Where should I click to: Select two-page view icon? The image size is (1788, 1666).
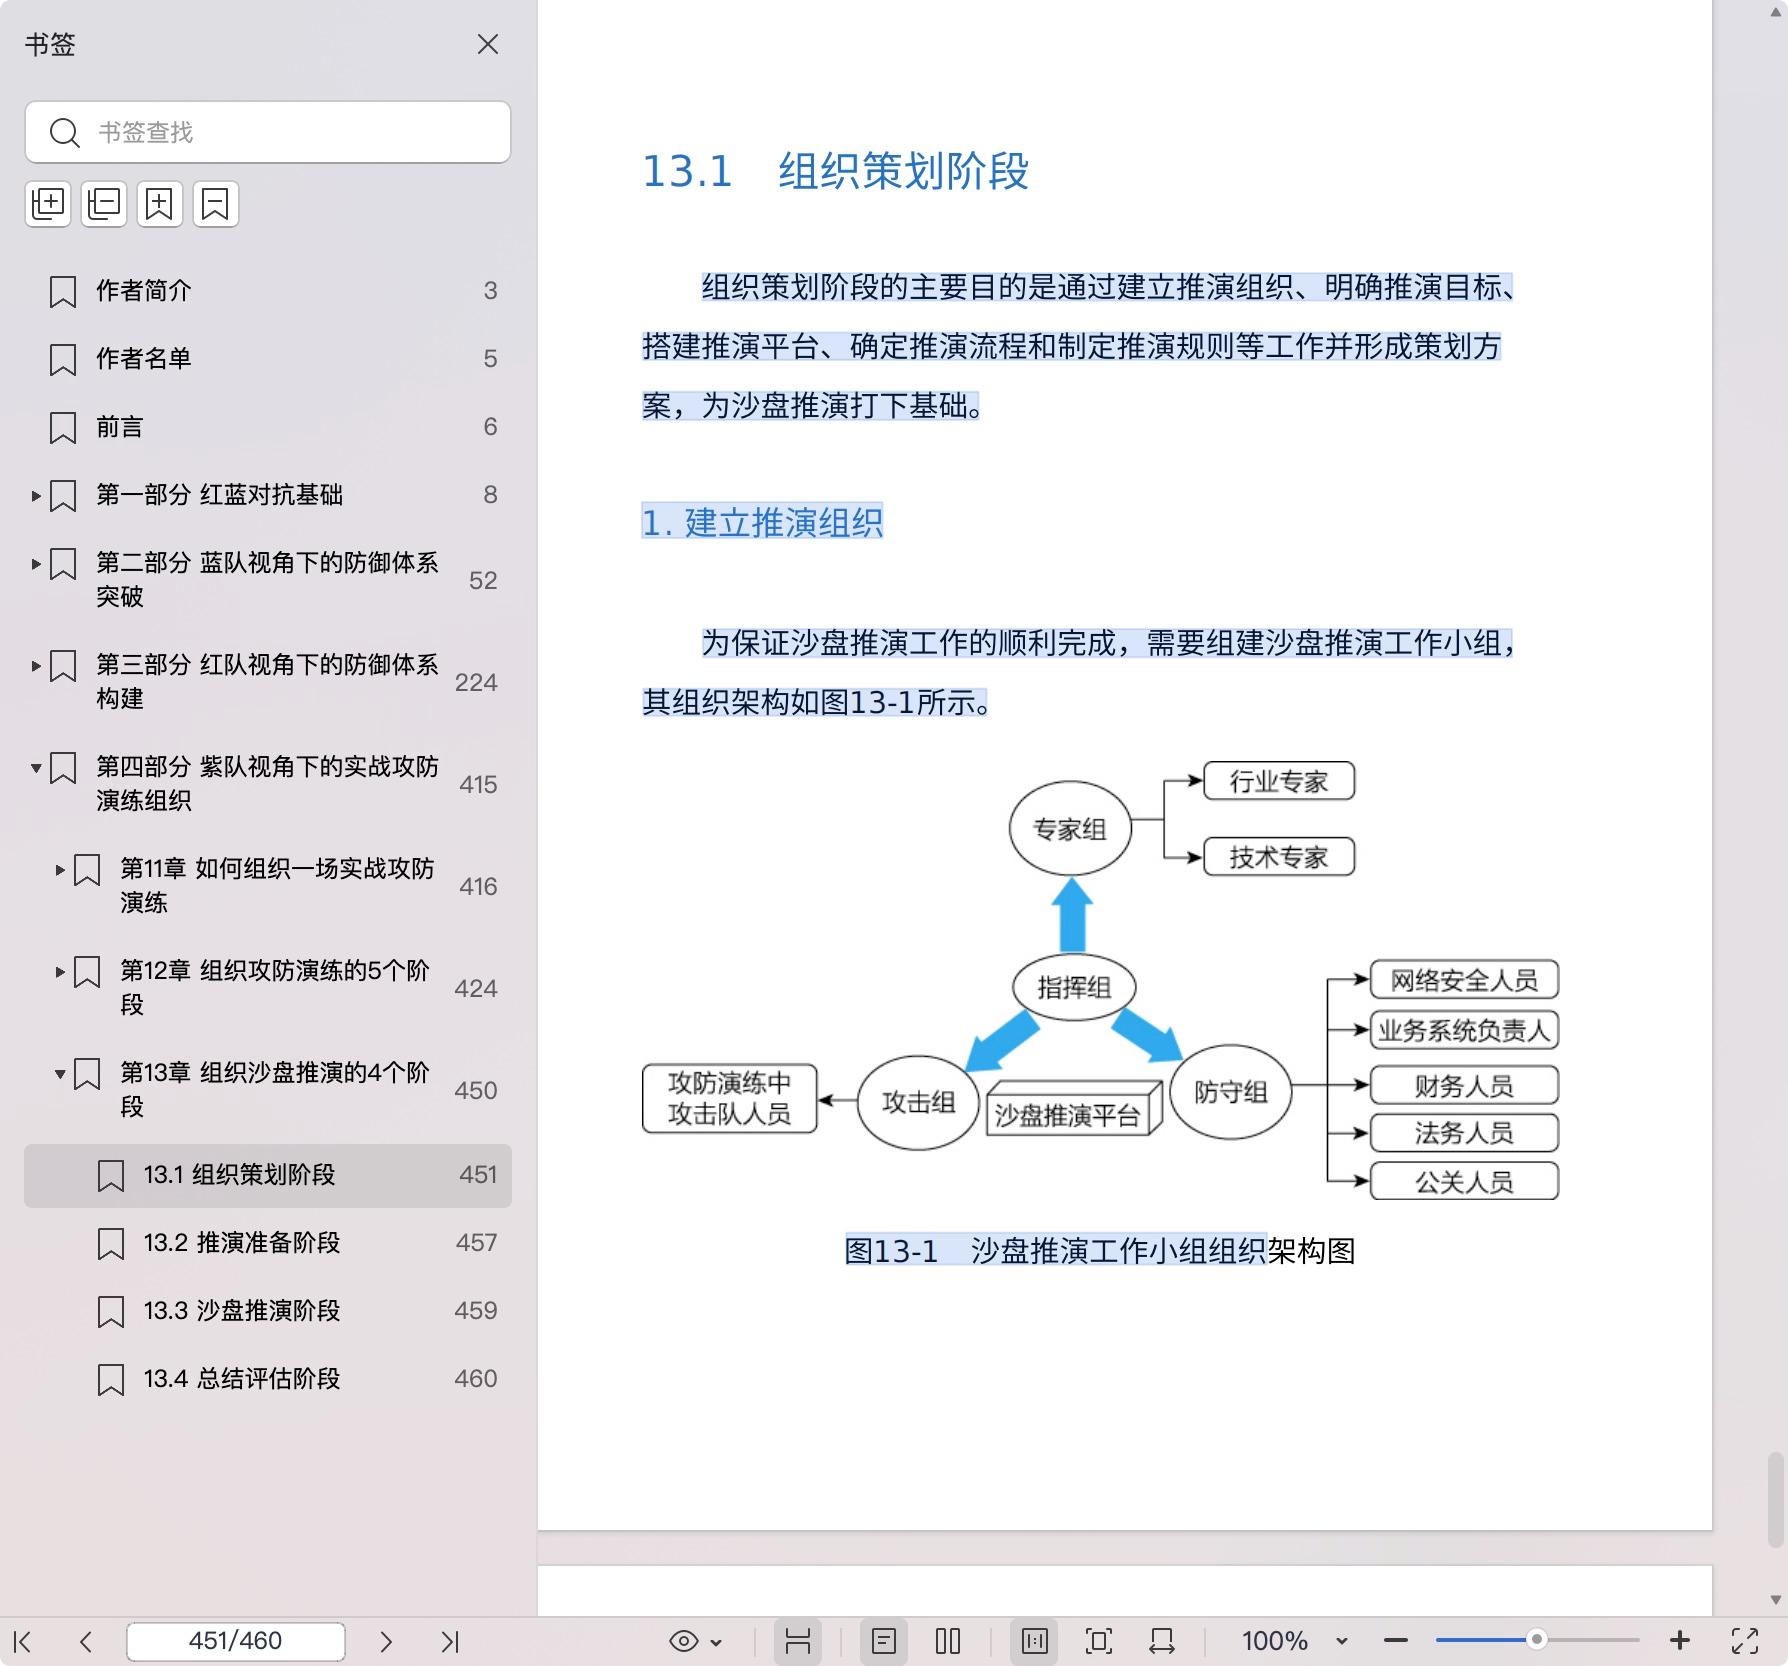point(948,1641)
